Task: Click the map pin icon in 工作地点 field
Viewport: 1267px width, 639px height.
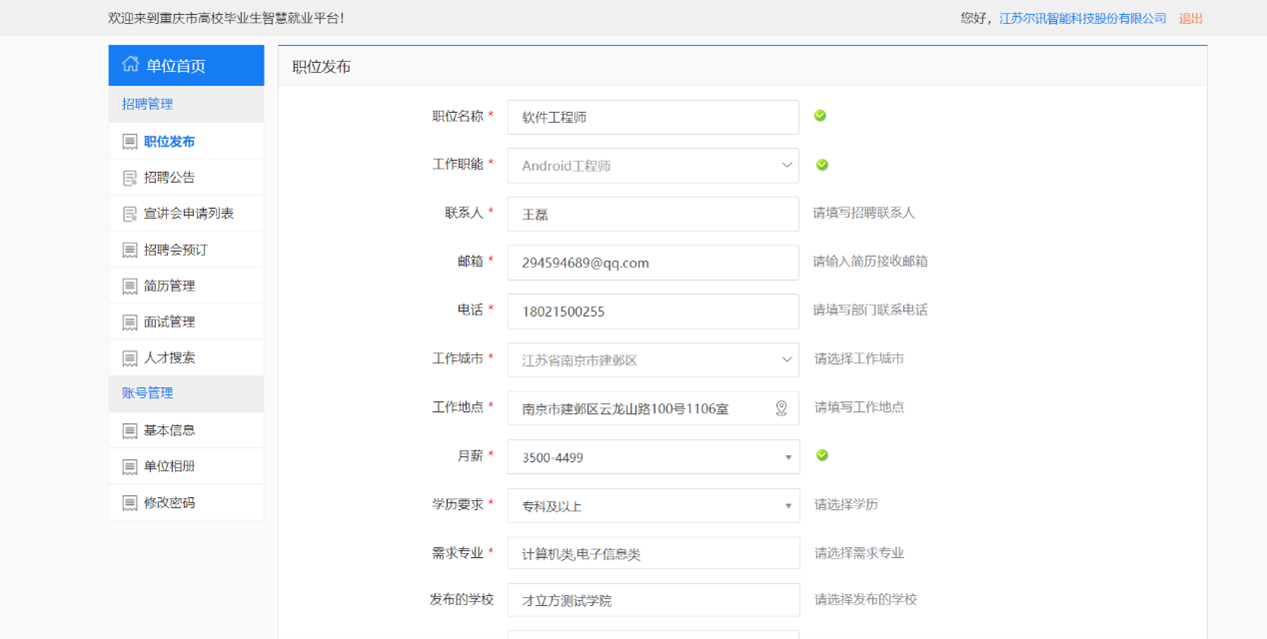Action: 781,408
